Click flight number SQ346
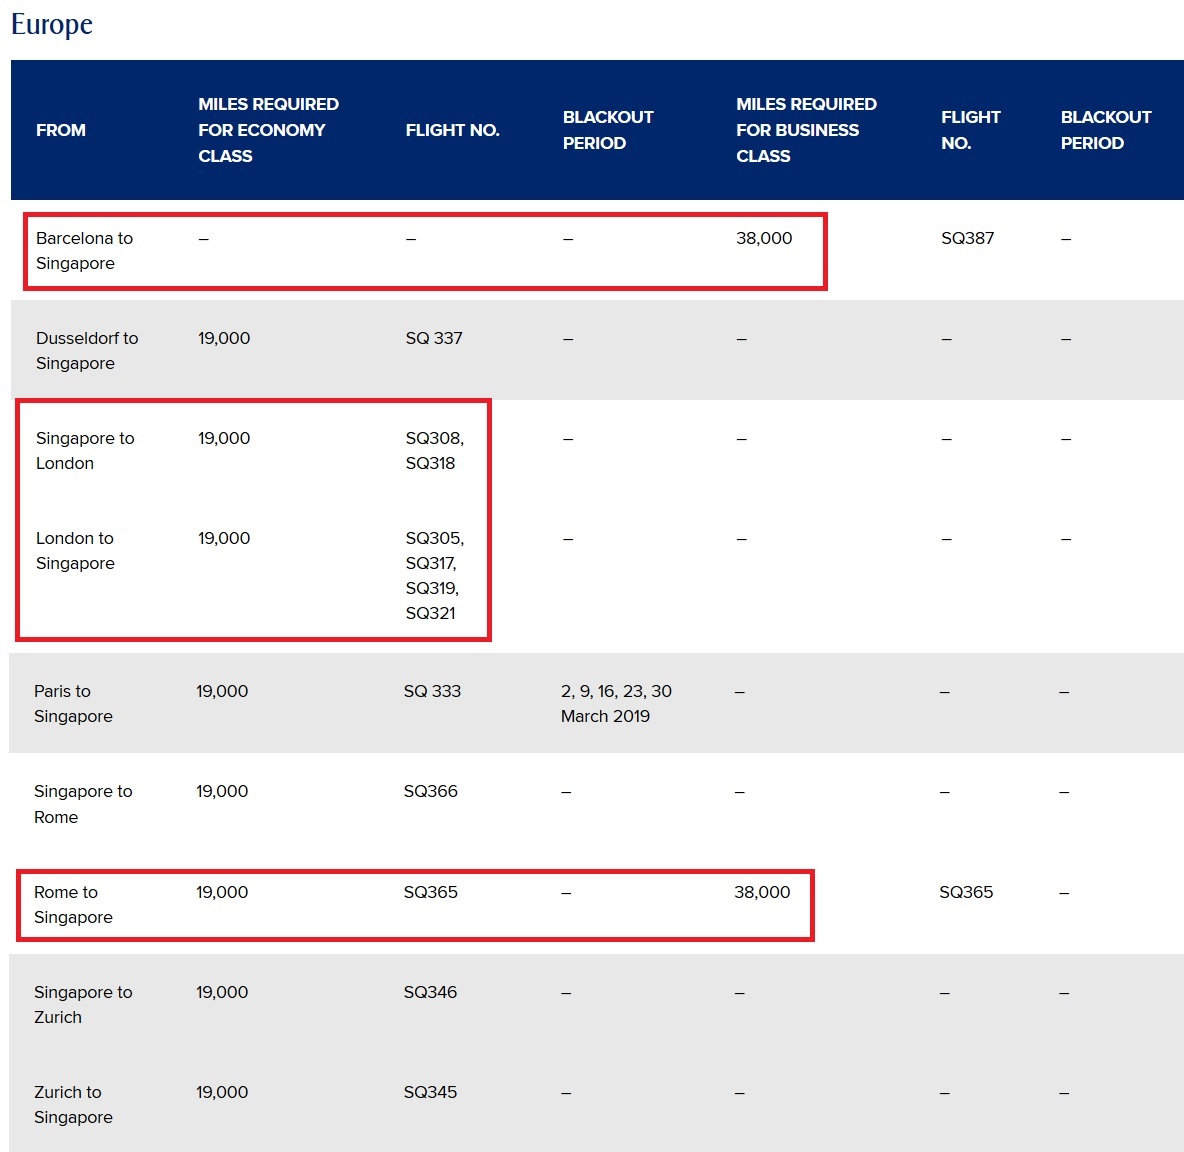This screenshot has width=1184, height=1152. 430,992
